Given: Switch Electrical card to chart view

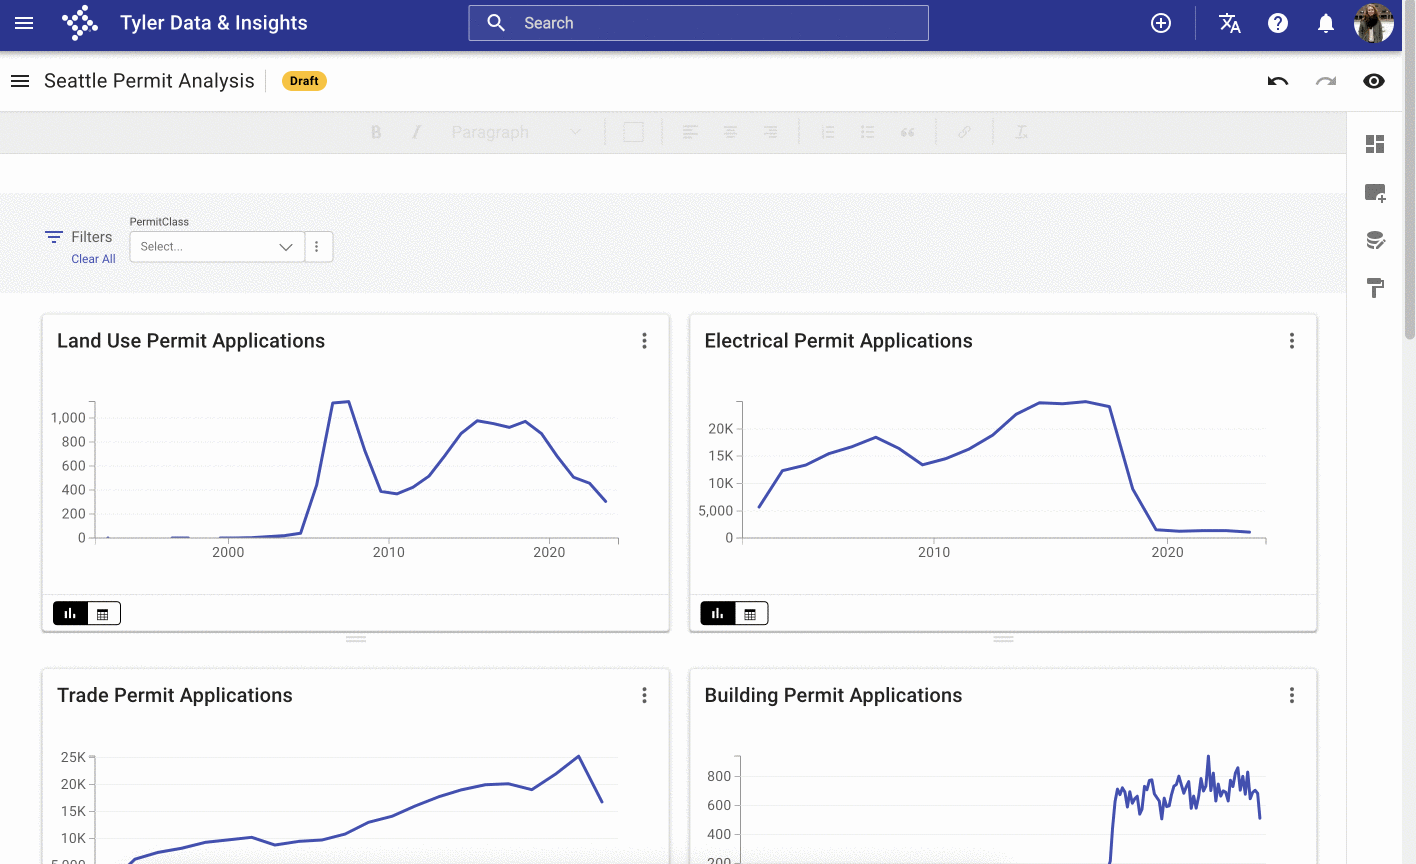Looking at the screenshot, I should tap(718, 613).
